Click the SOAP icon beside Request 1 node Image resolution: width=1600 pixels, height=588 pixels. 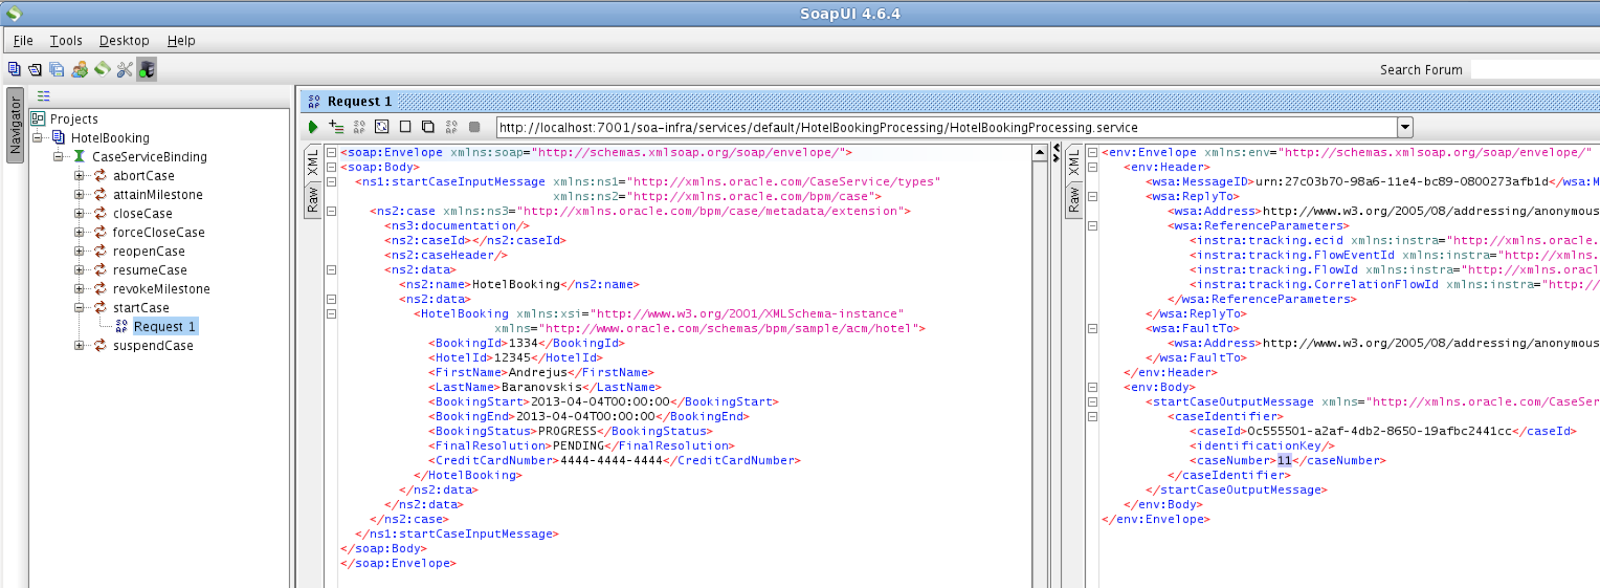121,326
